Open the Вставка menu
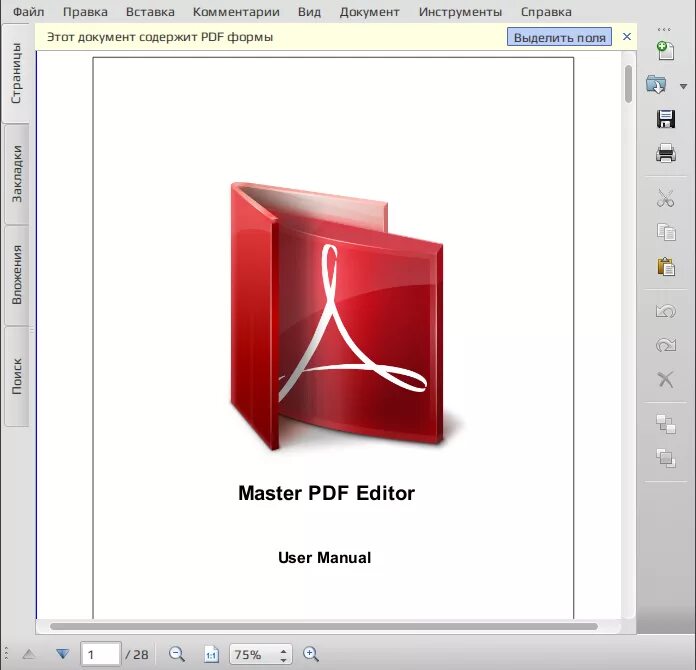696x670 pixels. (150, 12)
